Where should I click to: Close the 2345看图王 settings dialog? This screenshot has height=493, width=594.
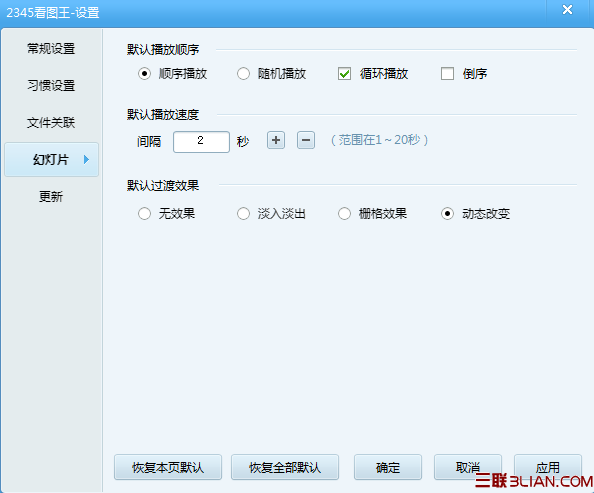point(567,10)
